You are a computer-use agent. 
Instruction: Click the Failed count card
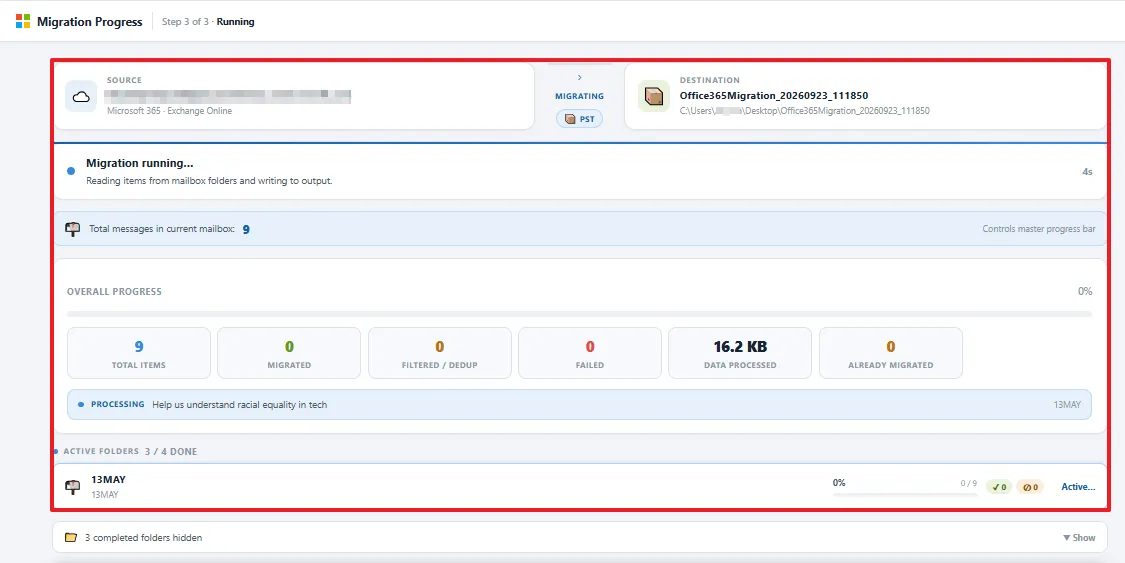[590, 353]
